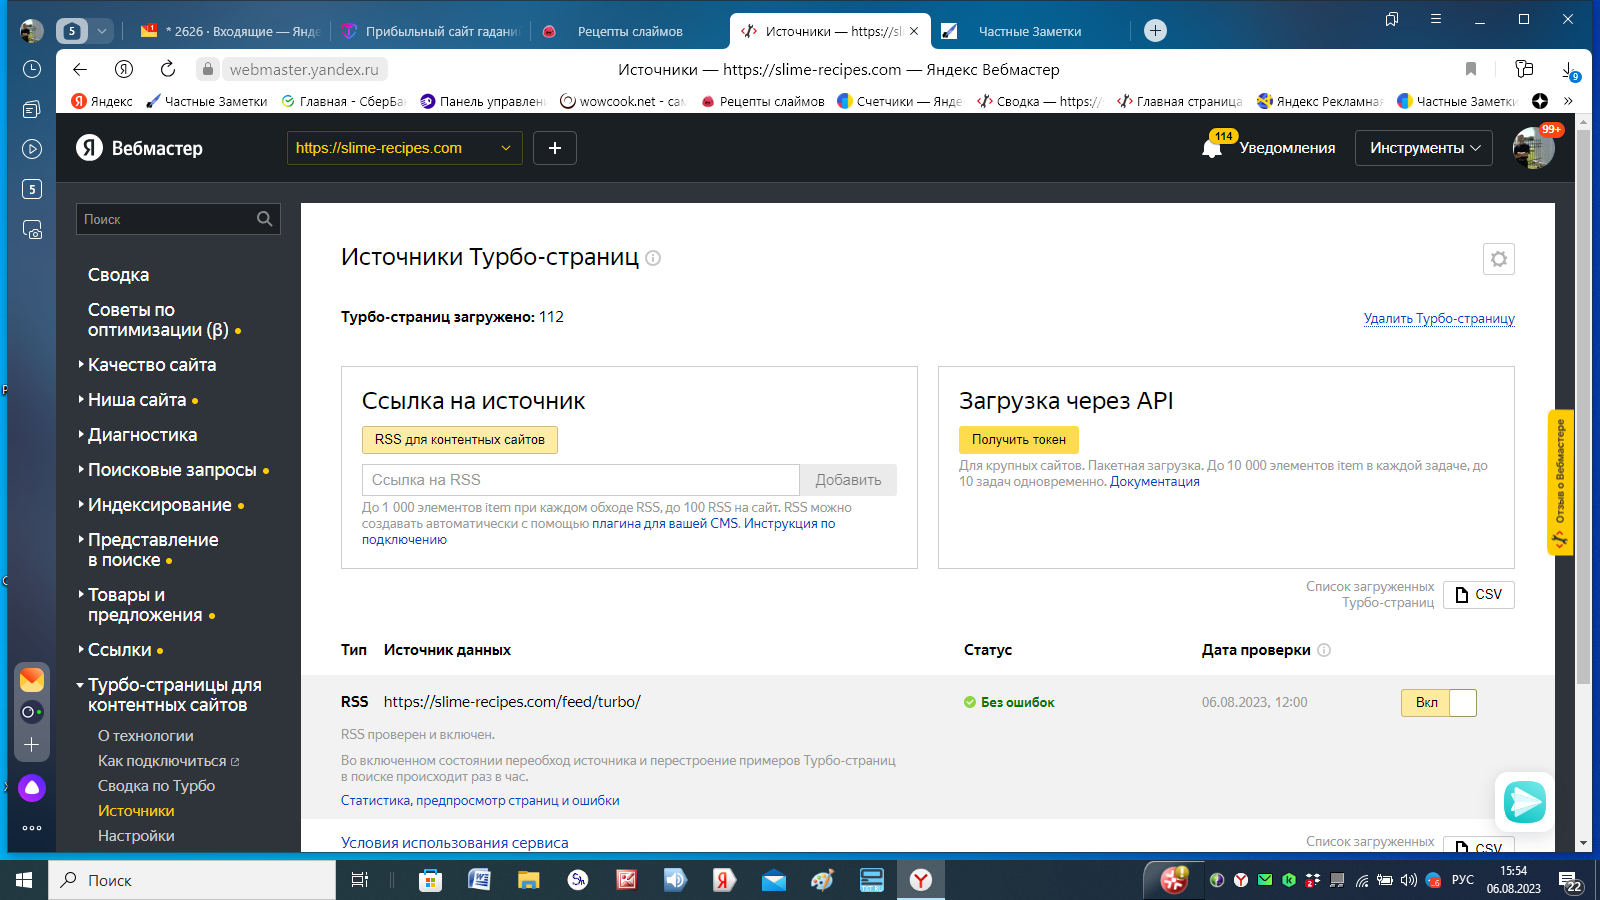Bookmark this page with the bookmark icon

1471,69
